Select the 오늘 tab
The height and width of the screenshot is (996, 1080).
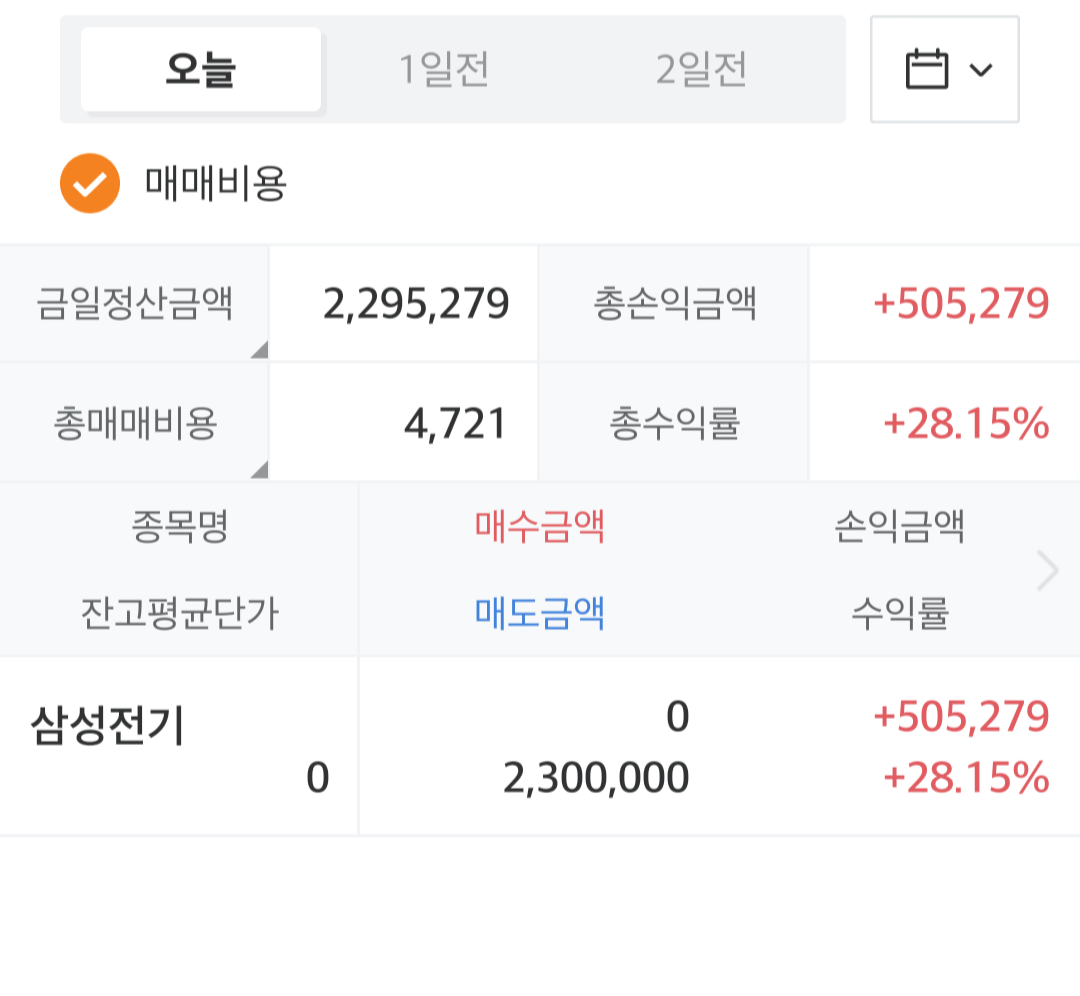pos(201,70)
